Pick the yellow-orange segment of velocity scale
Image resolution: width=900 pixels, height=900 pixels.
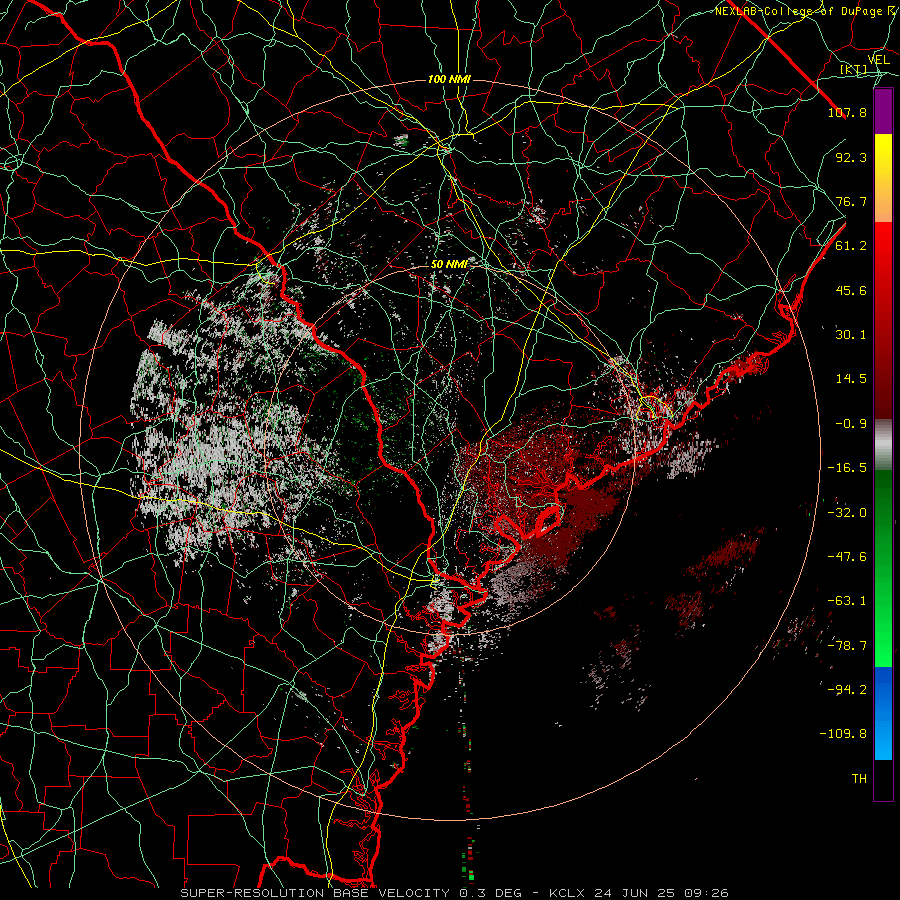tap(883, 178)
